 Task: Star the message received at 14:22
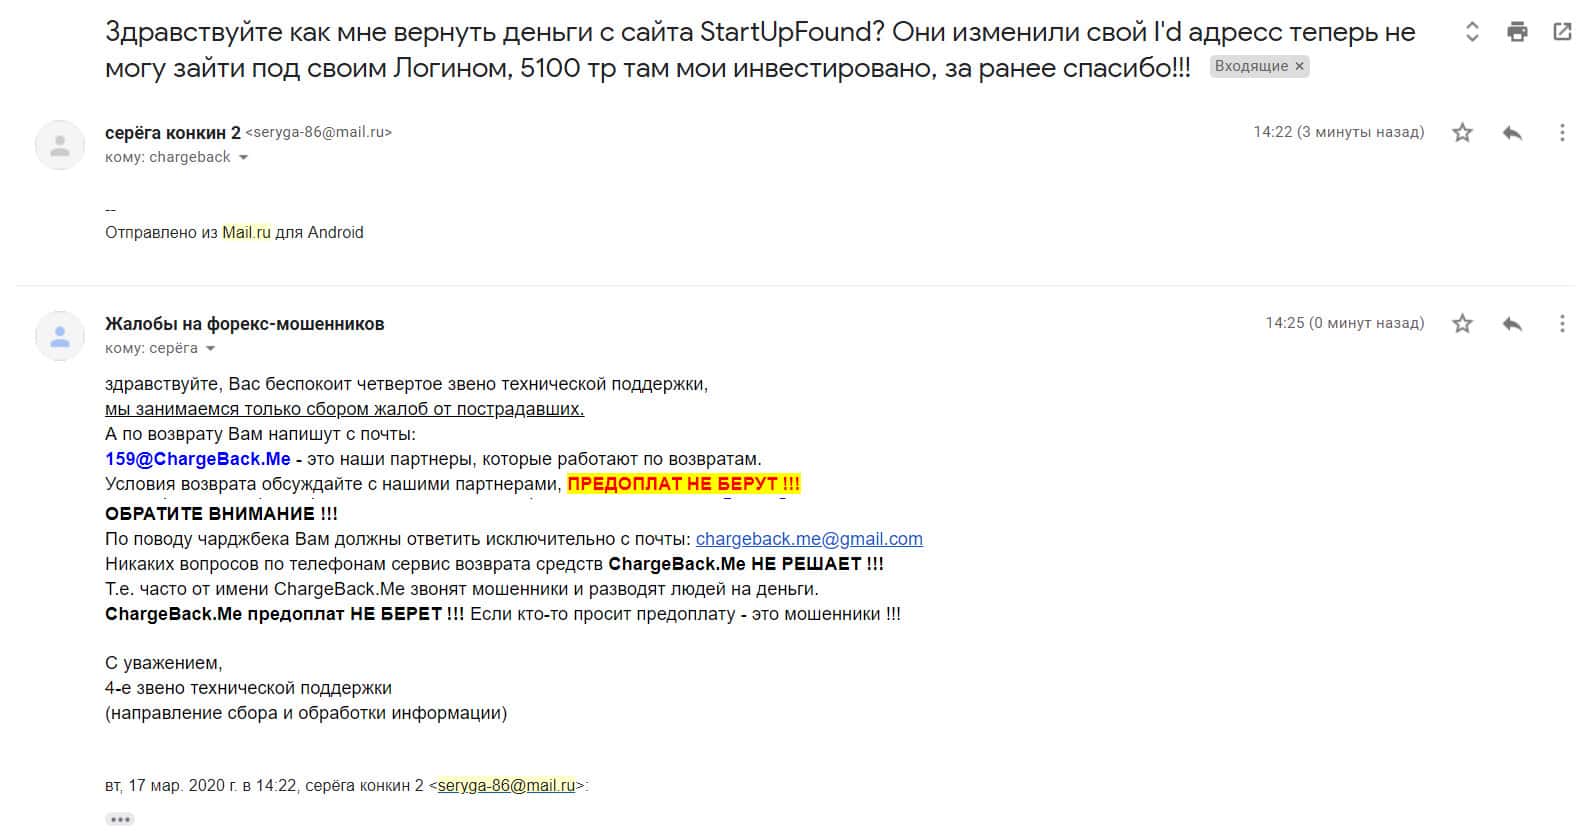[1462, 132]
